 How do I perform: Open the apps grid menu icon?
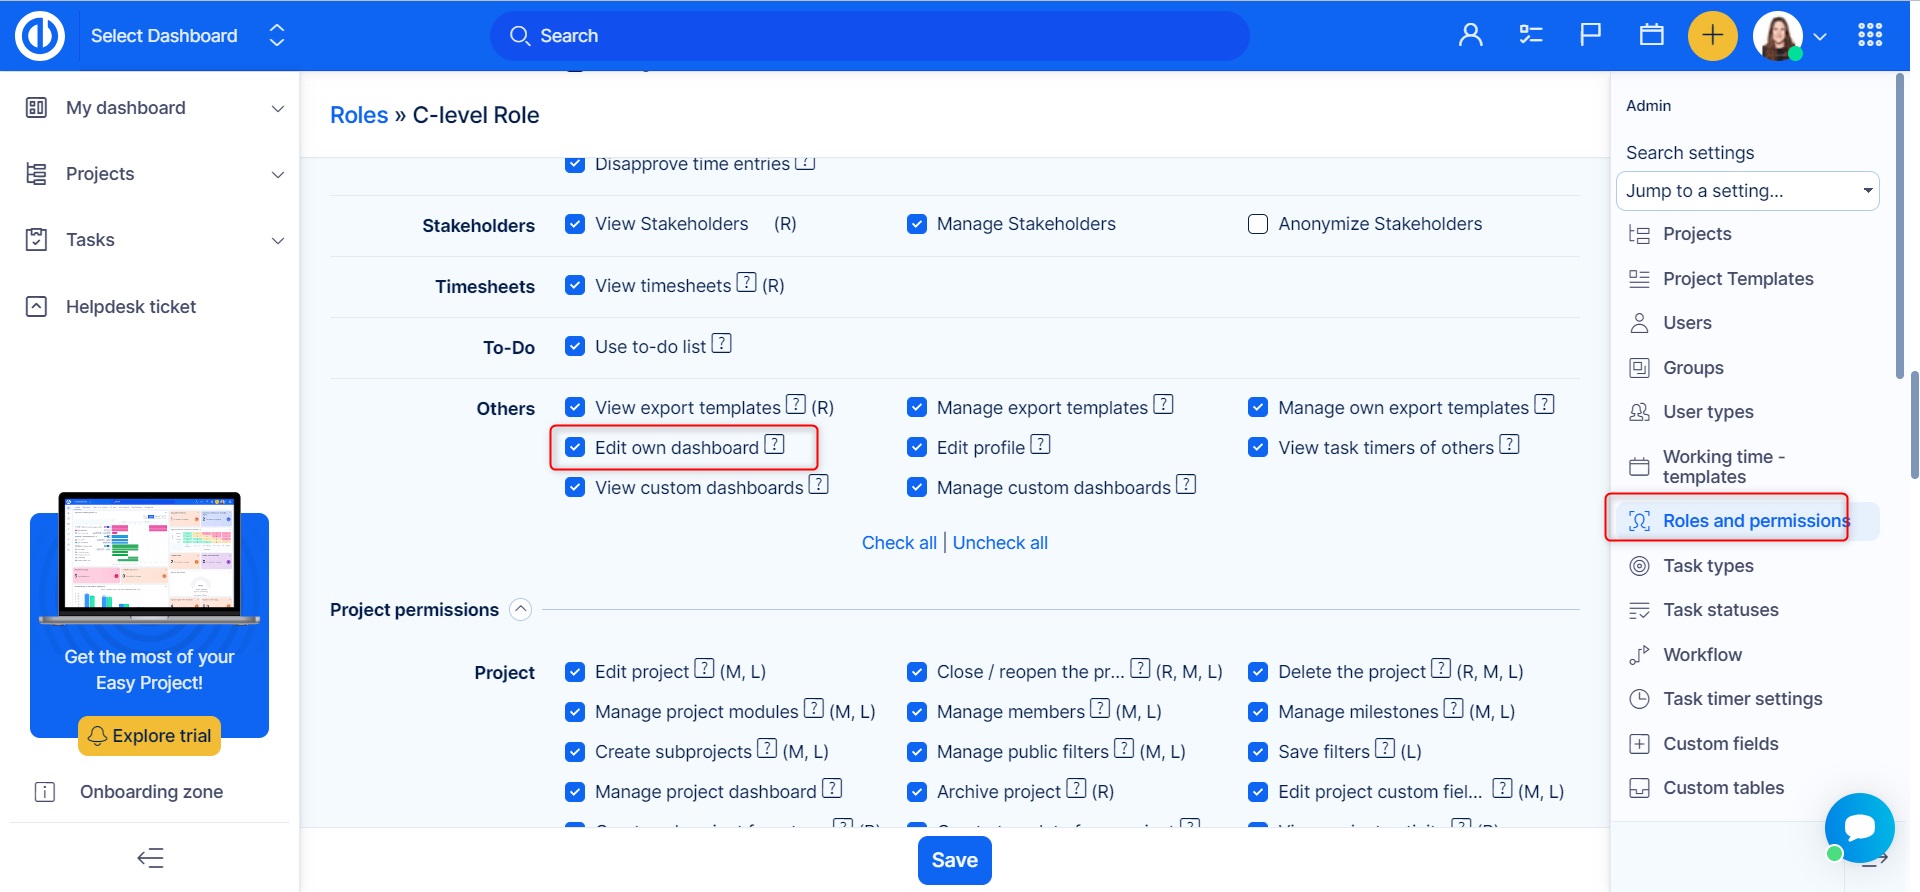[x=1869, y=36]
